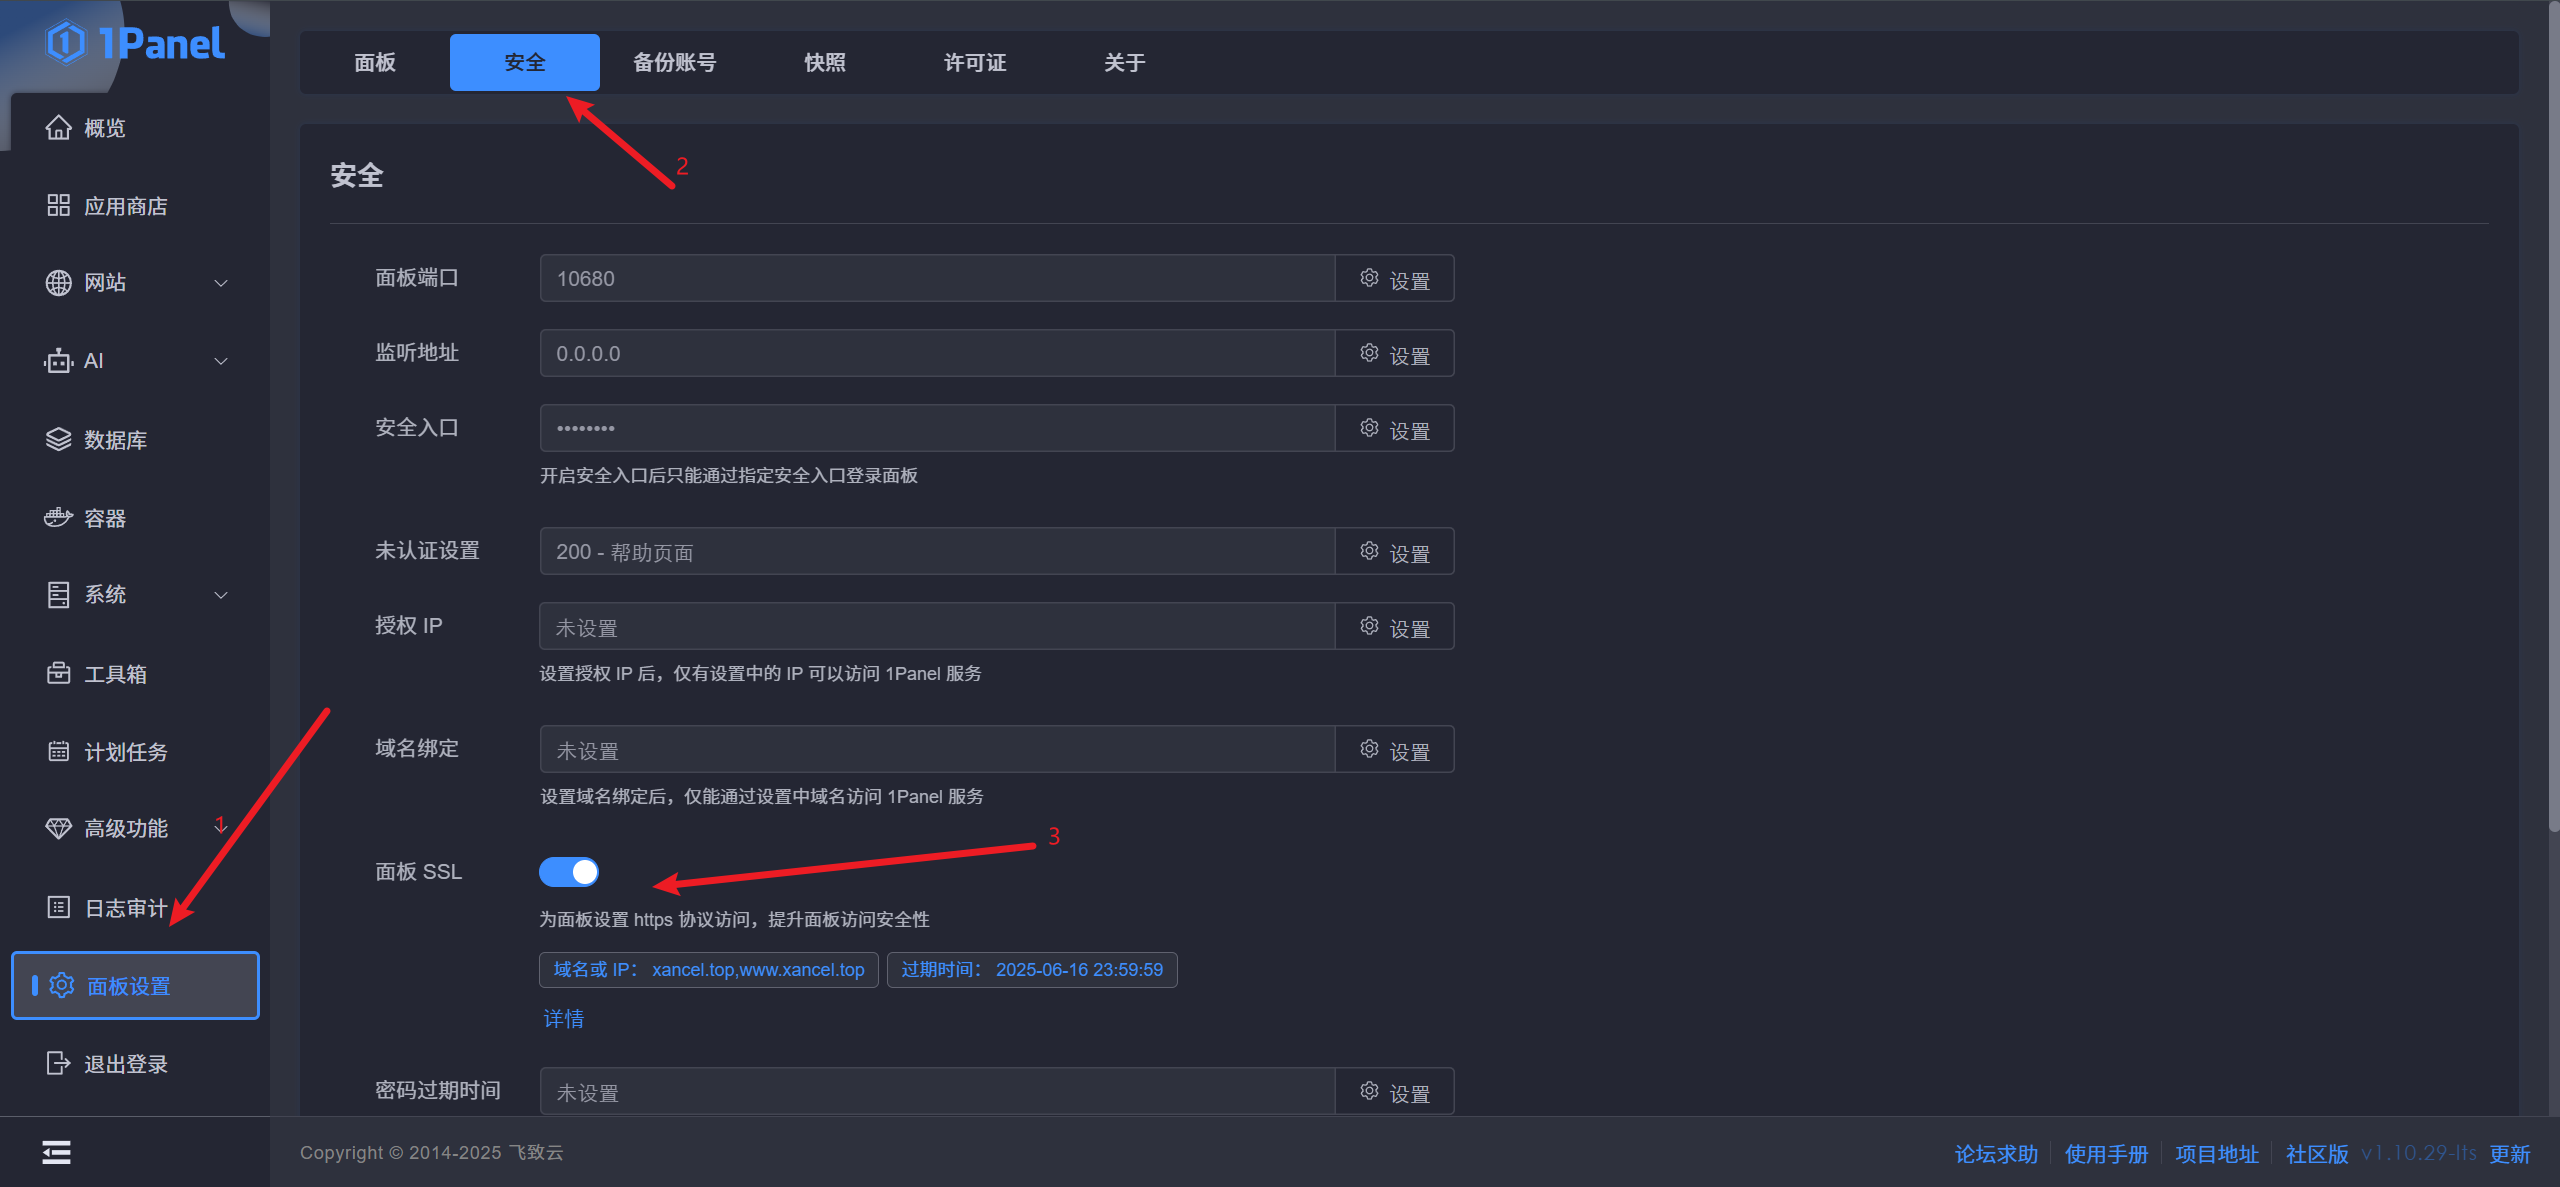
Task: Switch to the 备份账号 tab
Action: coord(675,63)
